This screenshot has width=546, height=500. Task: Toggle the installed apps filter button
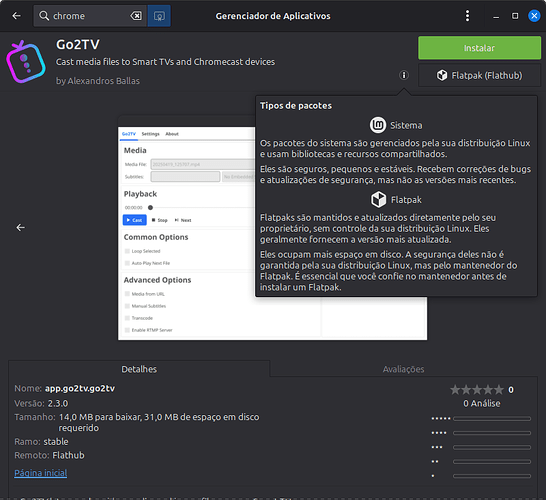159,16
